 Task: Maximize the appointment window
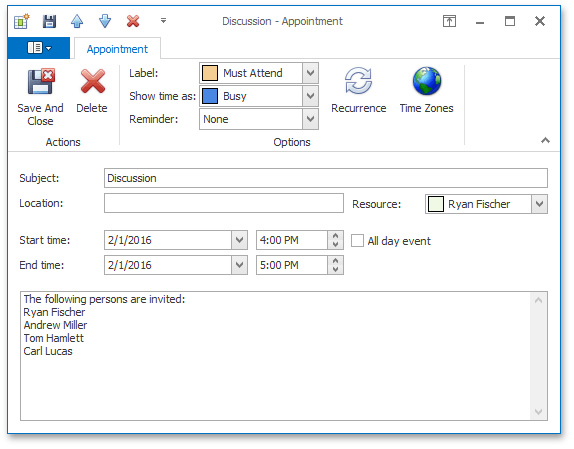[x=510, y=21]
